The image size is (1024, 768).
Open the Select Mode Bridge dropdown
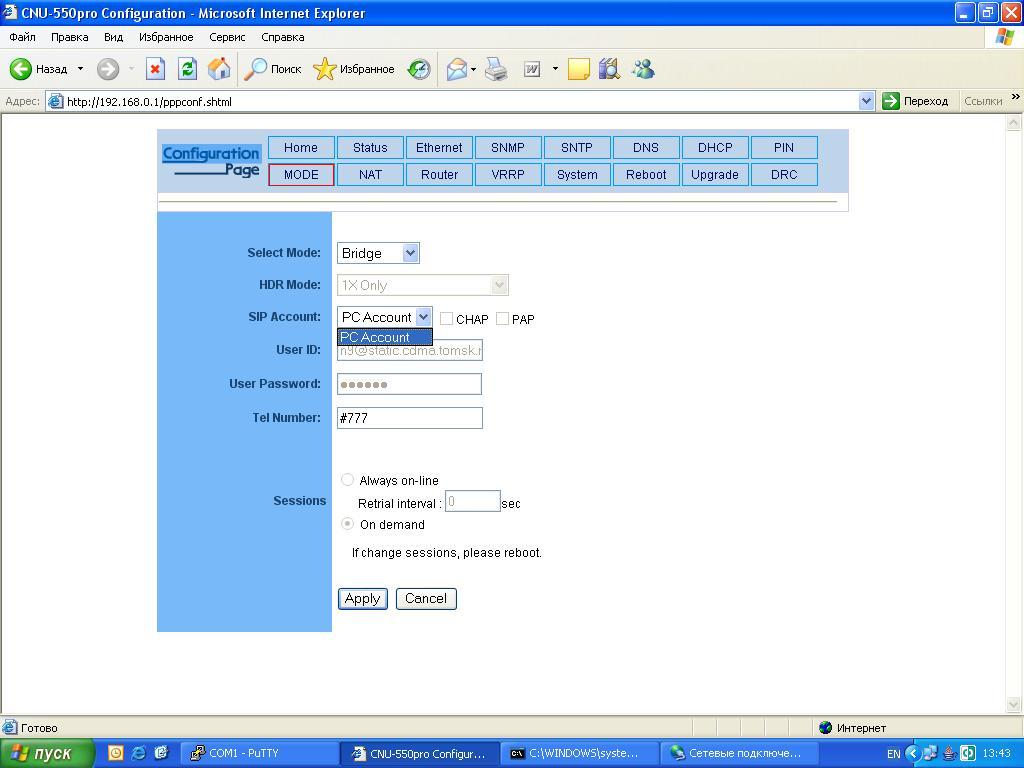[x=378, y=253]
